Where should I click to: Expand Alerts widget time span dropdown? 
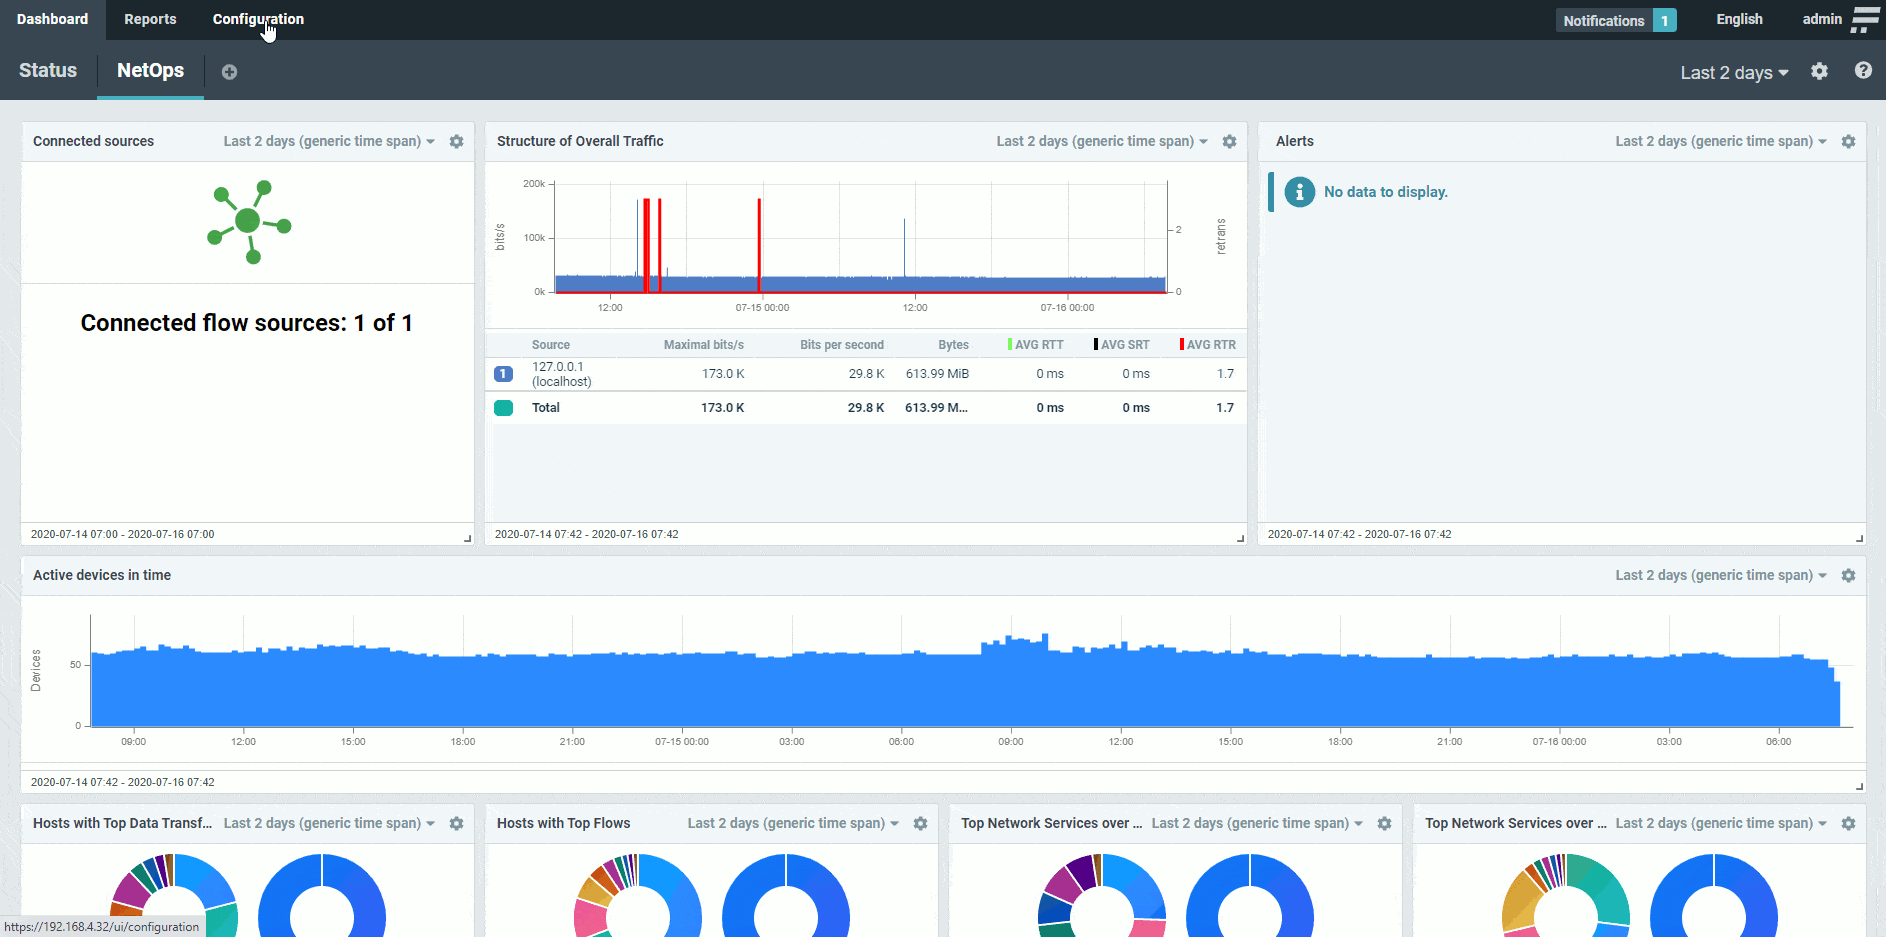tap(1720, 142)
